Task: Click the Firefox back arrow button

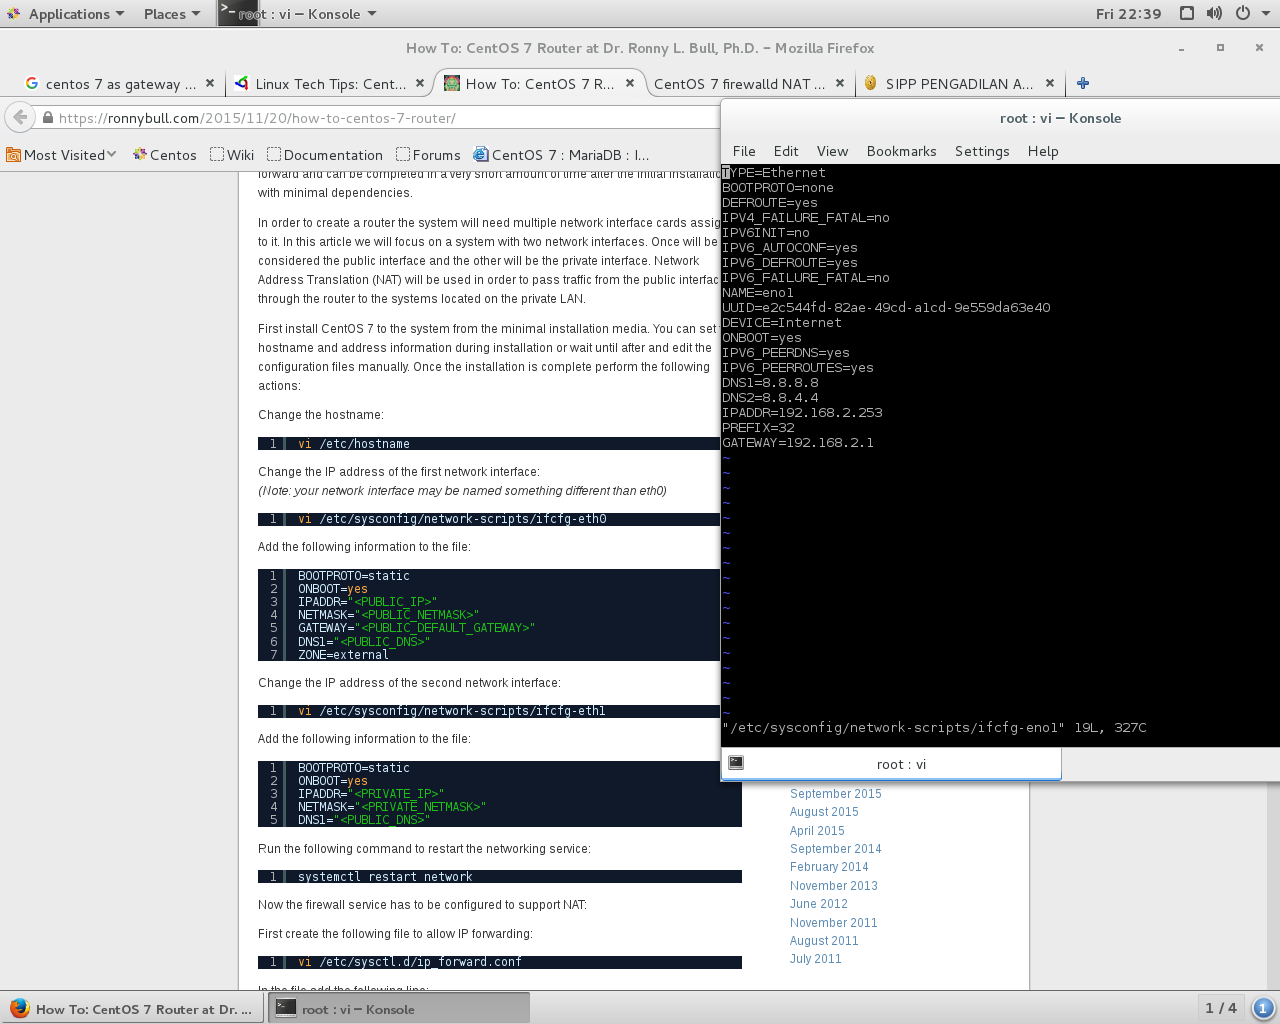Action: [x=20, y=117]
